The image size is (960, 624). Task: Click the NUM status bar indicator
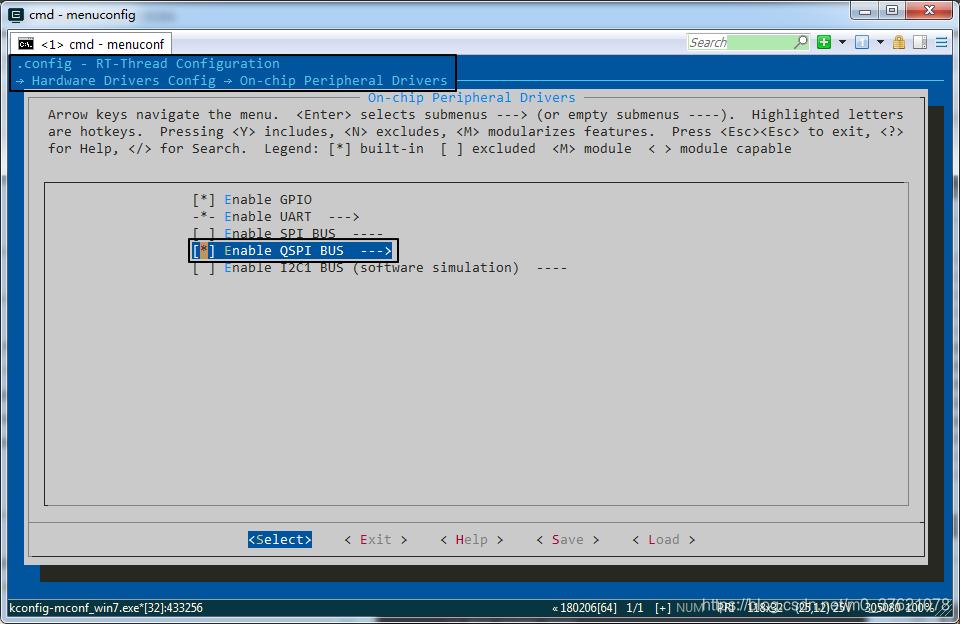coord(689,608)
